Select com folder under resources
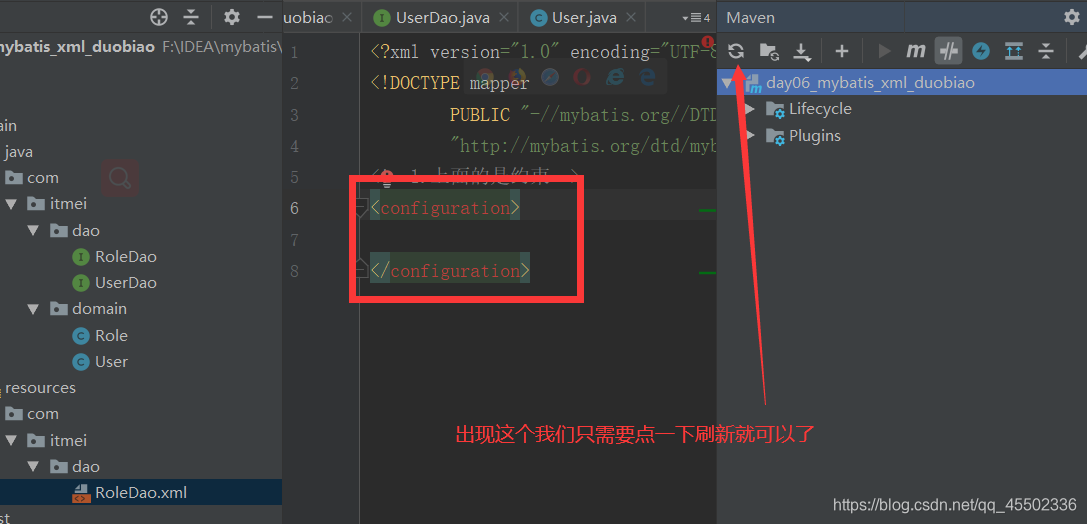The width and height of the screenshot is (1087, 524). [42, 414]
